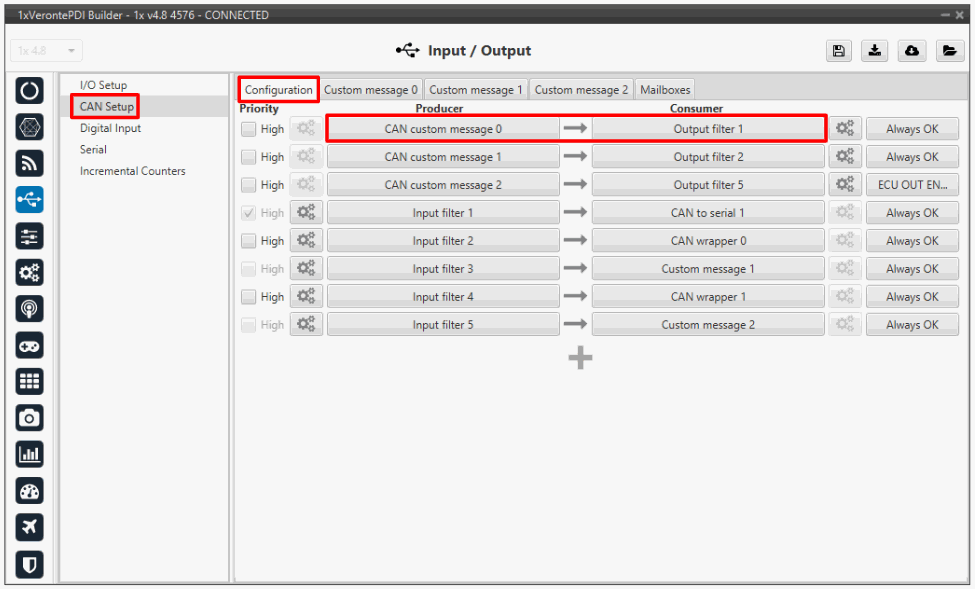The image size is (975, 589).
Task: Toggle High priority checkbox for Input filter 2
Action: click(248, 241)
